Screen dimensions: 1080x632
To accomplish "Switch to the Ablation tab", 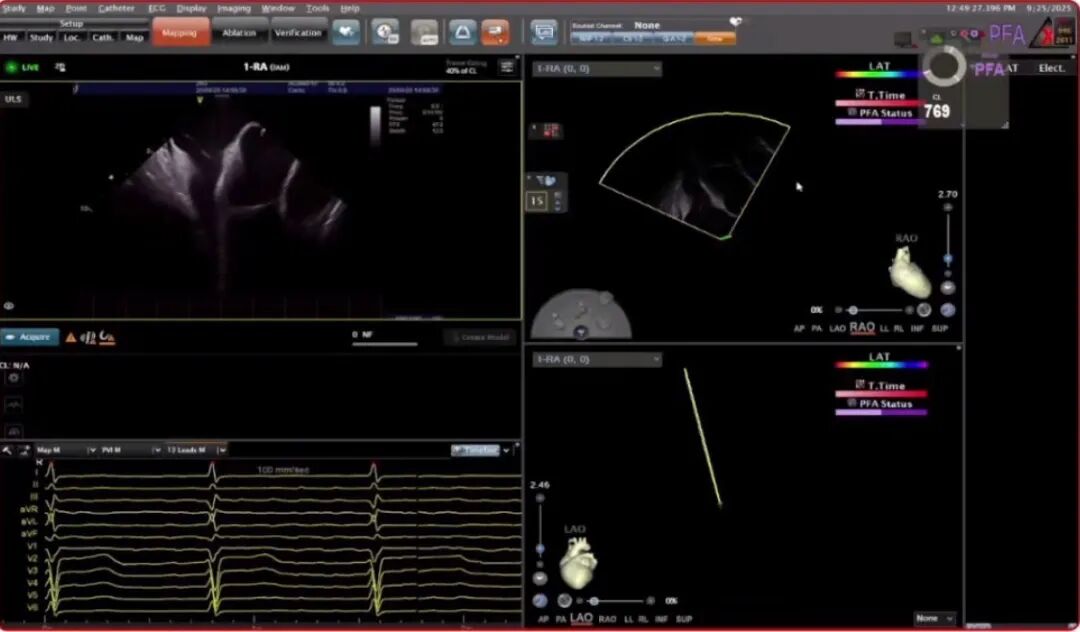I will coord(239,33).
